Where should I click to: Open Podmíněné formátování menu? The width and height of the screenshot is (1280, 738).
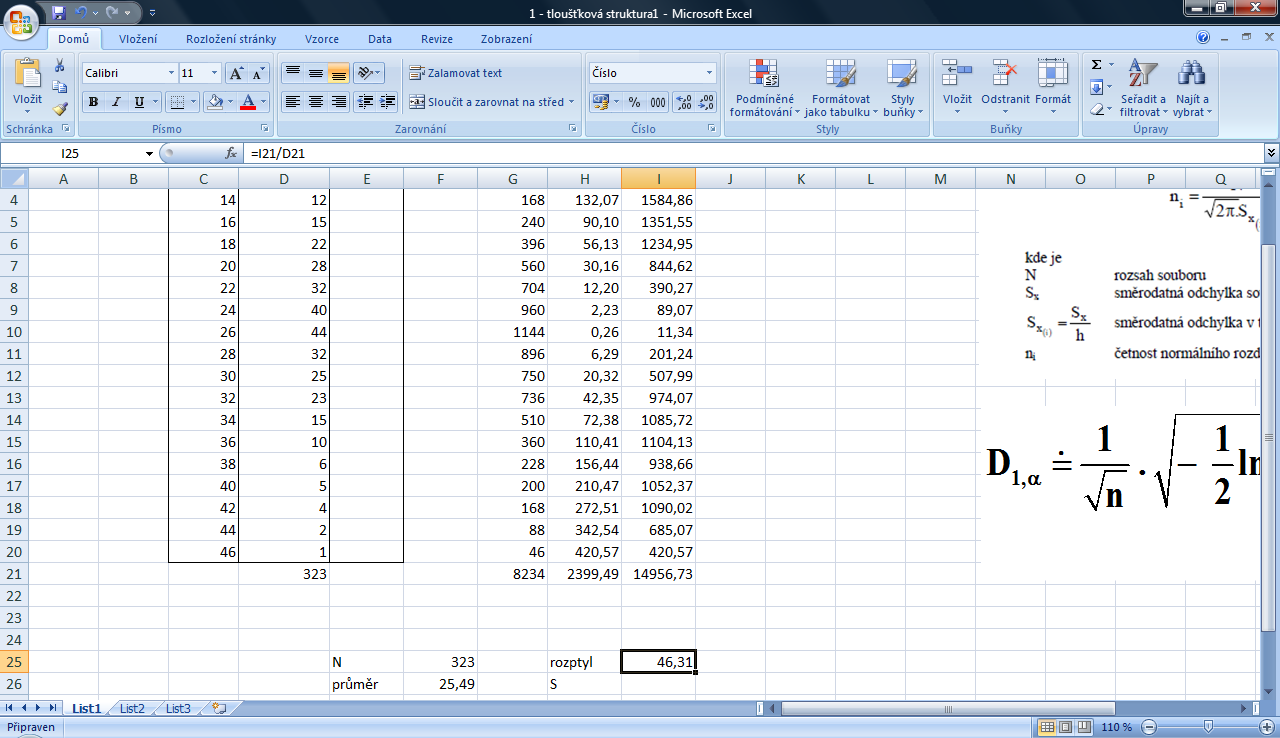pos(765,88)
